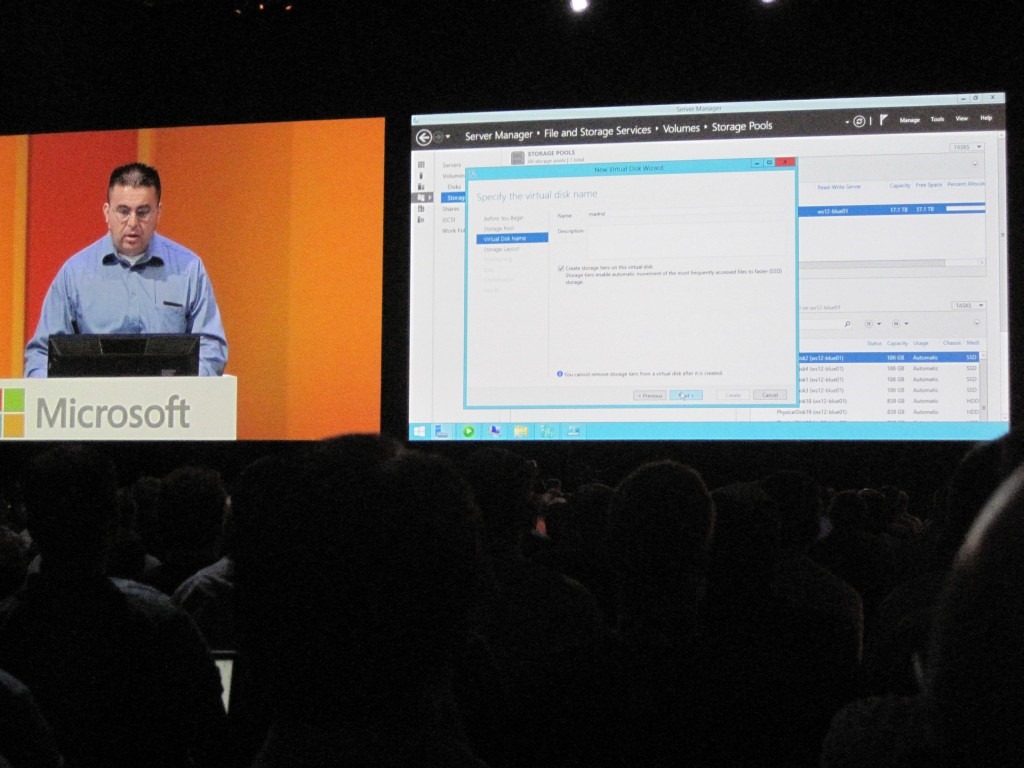Click the Storage Pools tile icon
This screenshot has width=1024, height=768.
pyautogui.click(x=518, y=157)
